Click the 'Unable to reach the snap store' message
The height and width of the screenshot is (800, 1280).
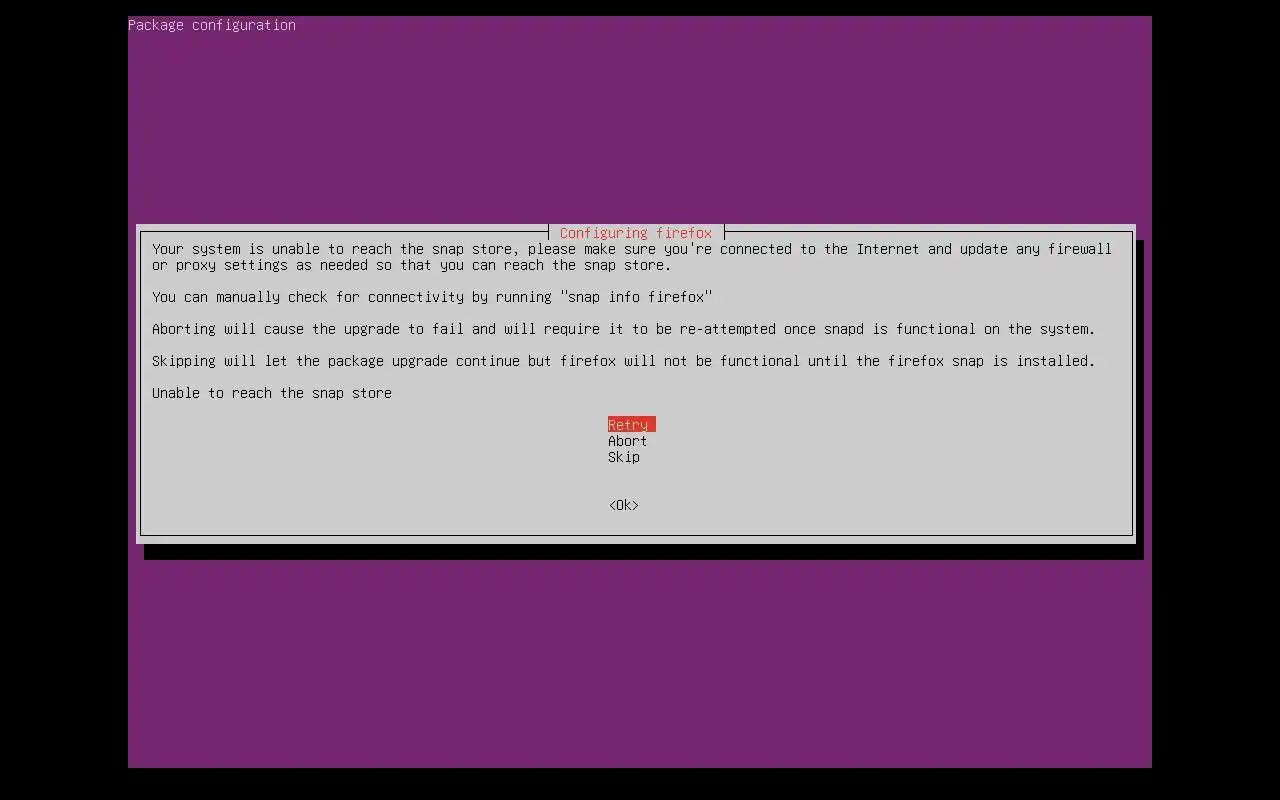coord(272,393)
